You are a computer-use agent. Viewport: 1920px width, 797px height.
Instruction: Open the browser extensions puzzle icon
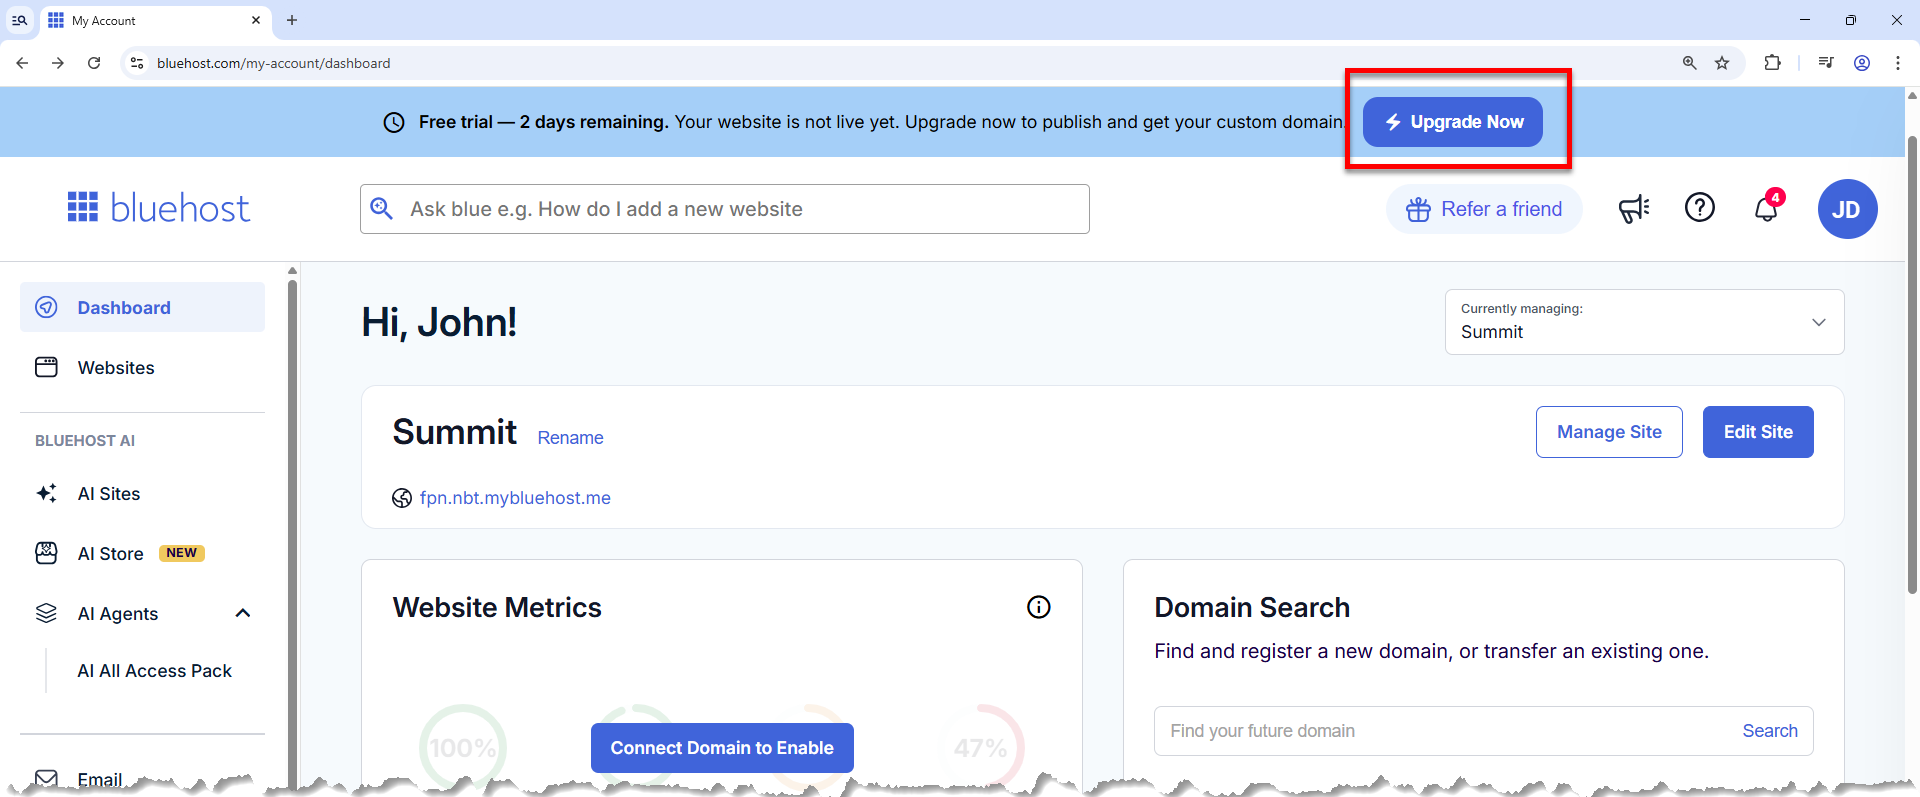click(1772, 63)
